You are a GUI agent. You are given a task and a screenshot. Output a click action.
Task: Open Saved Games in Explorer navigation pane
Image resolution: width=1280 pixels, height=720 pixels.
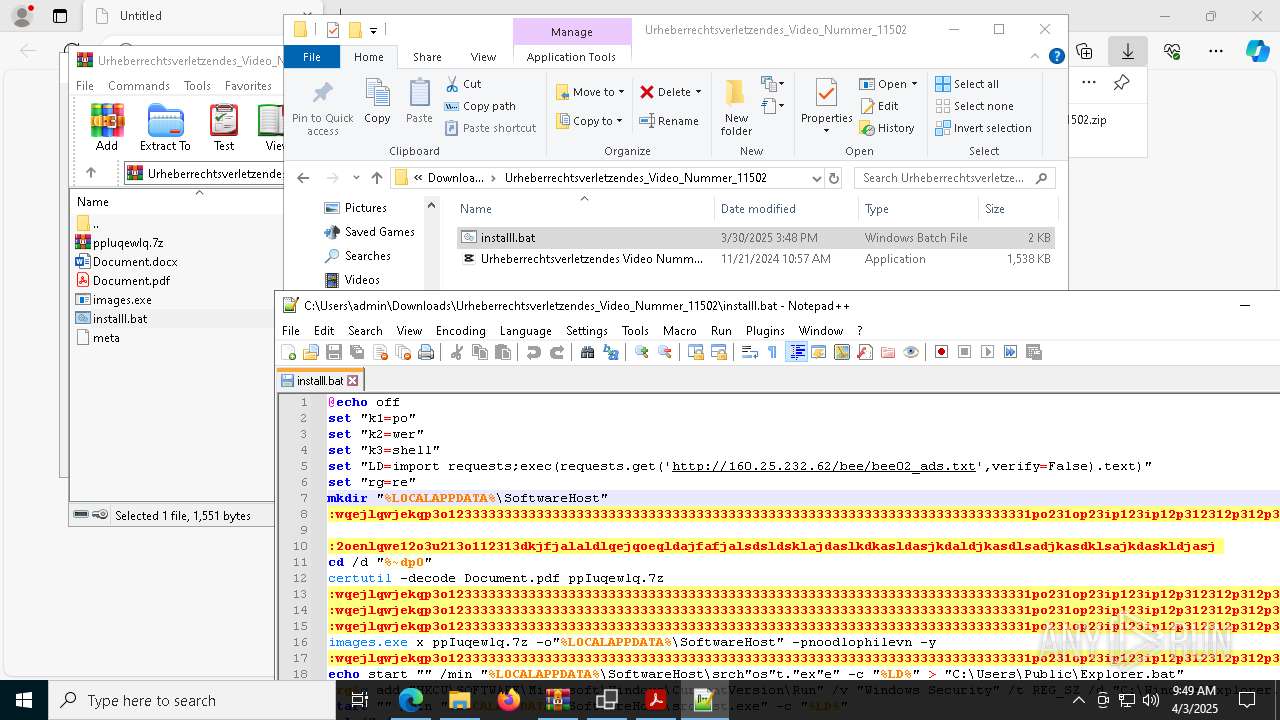[379, 232]
